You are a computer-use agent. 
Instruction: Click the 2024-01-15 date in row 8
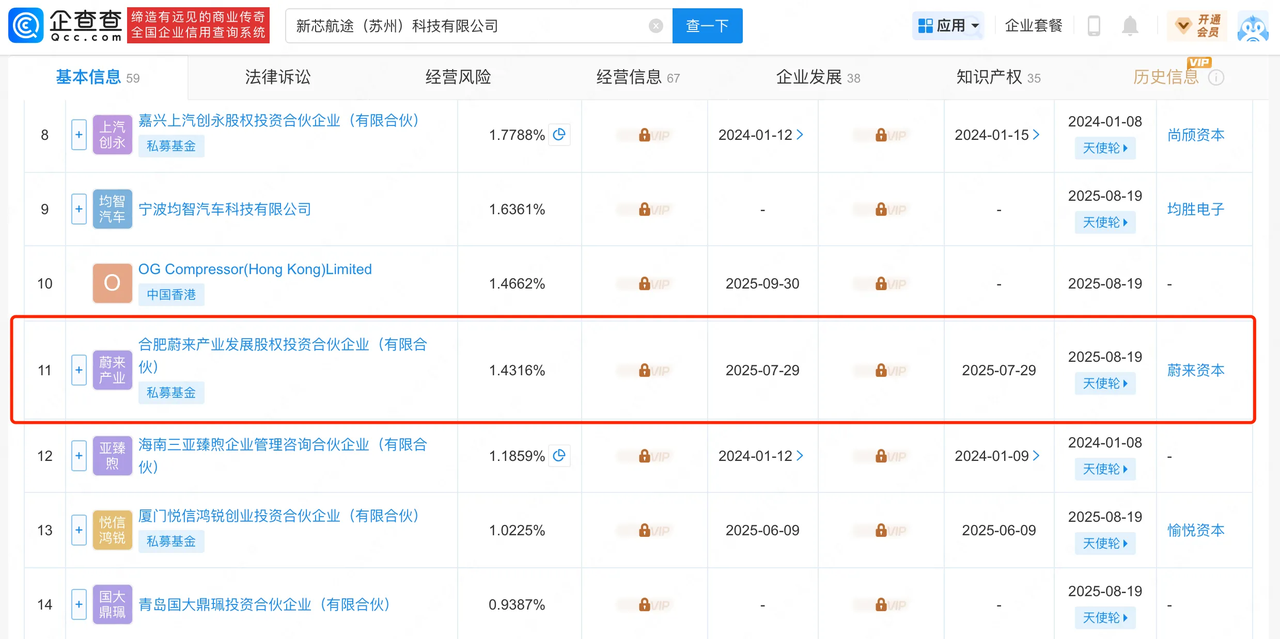(x=997, y=135)
